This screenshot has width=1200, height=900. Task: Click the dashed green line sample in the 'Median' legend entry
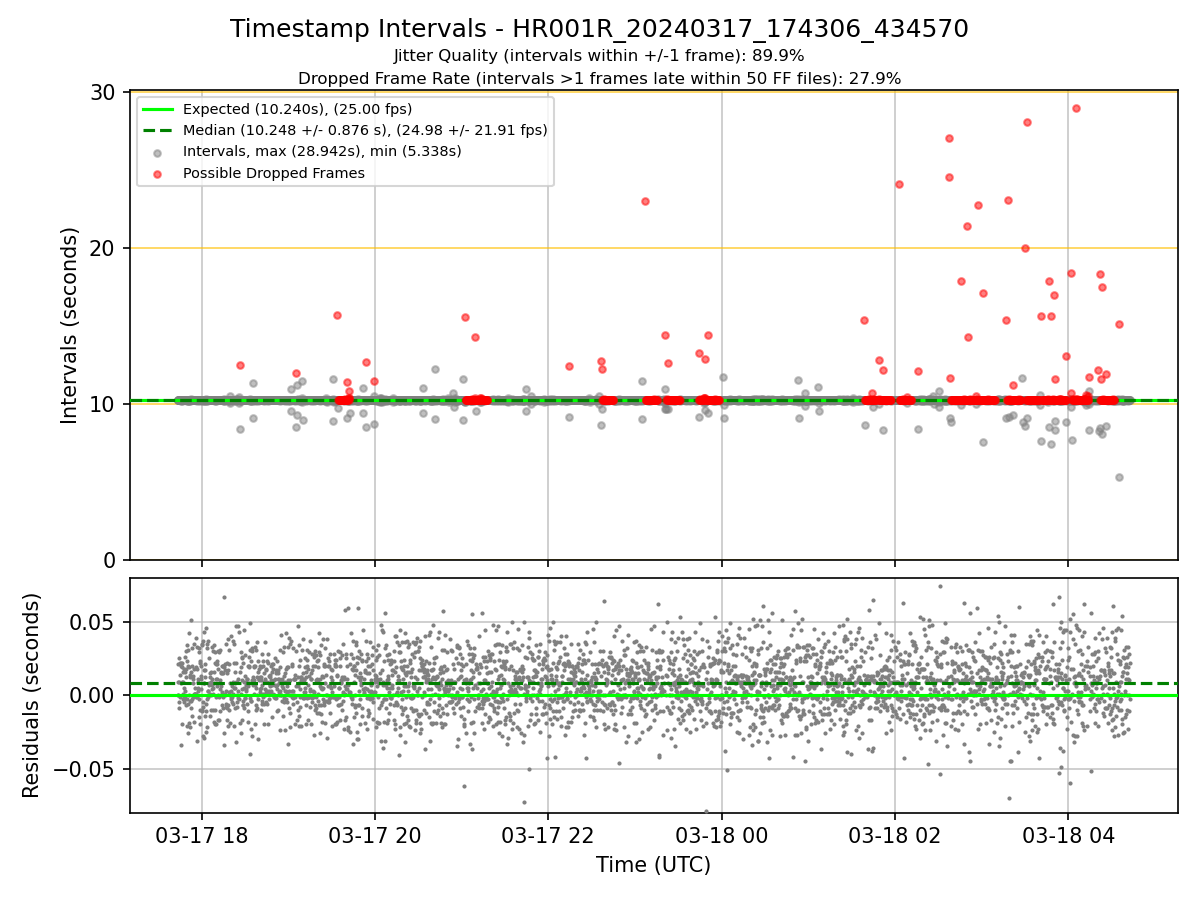[159, 131]
